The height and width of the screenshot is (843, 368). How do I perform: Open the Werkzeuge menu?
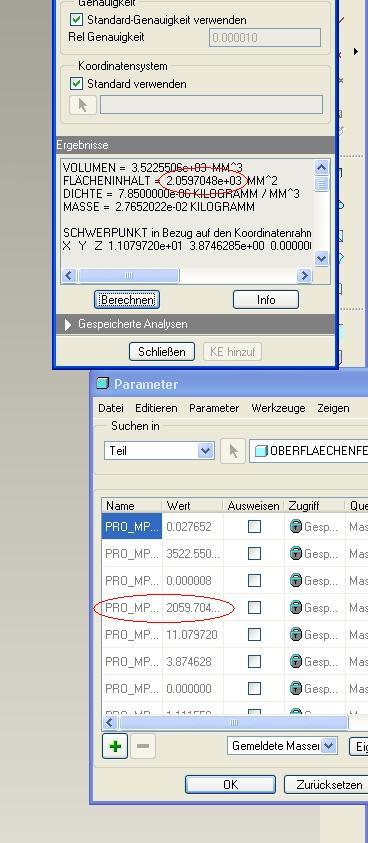[278, 408]
